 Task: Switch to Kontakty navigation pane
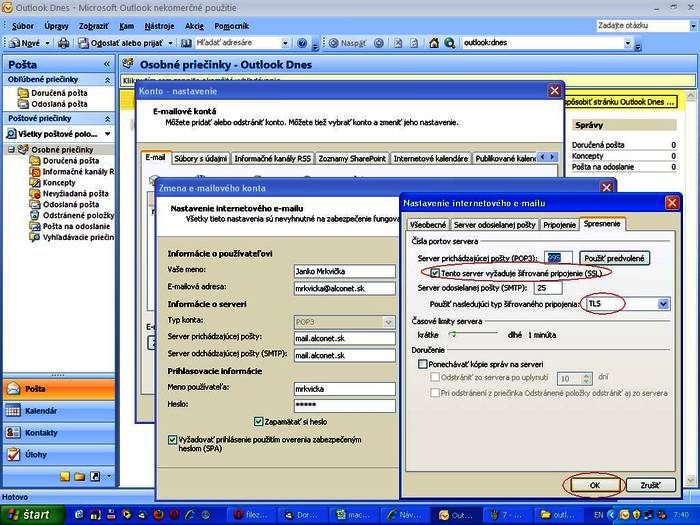pos(59,433)
